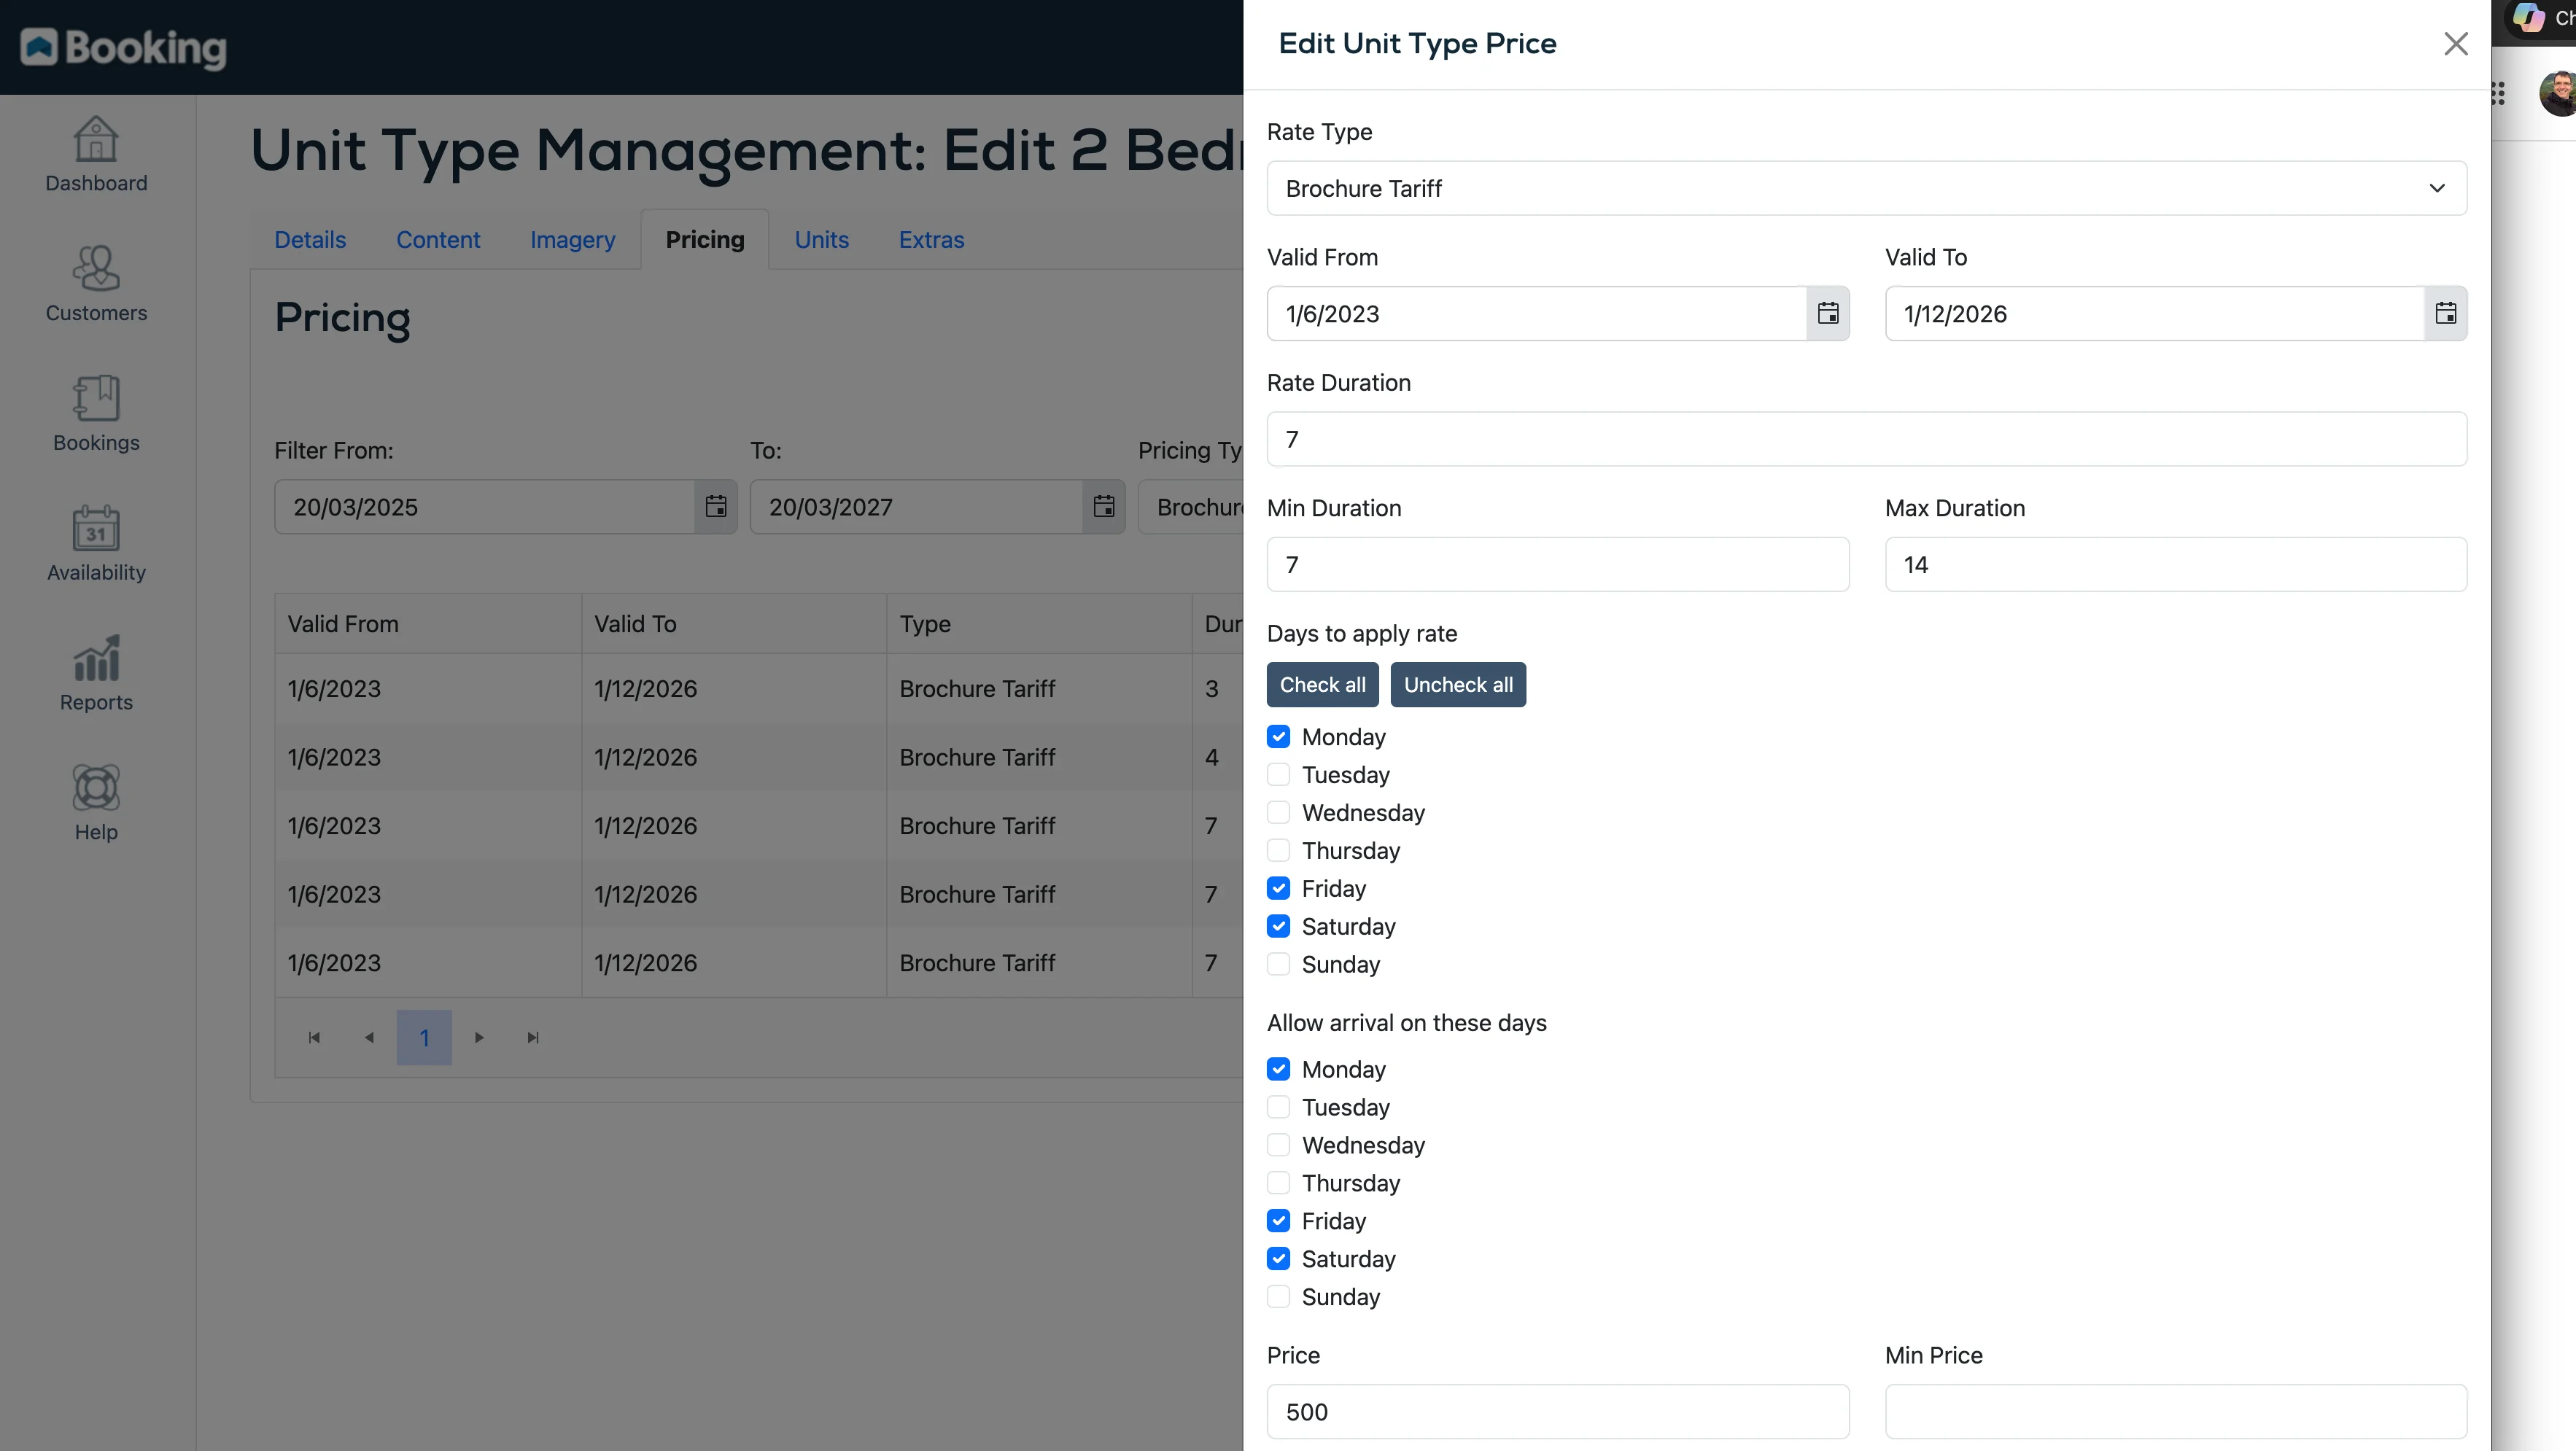Click the Check all button
Screen dimensions: 2576x1451
point(1322,684)
